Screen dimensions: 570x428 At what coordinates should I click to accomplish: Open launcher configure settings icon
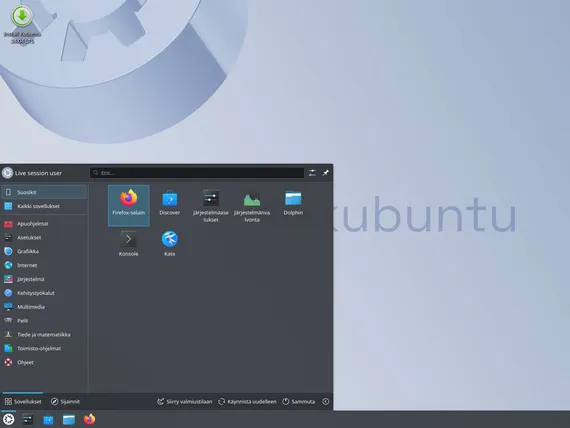pyautogui.click(x=312, y=173)
